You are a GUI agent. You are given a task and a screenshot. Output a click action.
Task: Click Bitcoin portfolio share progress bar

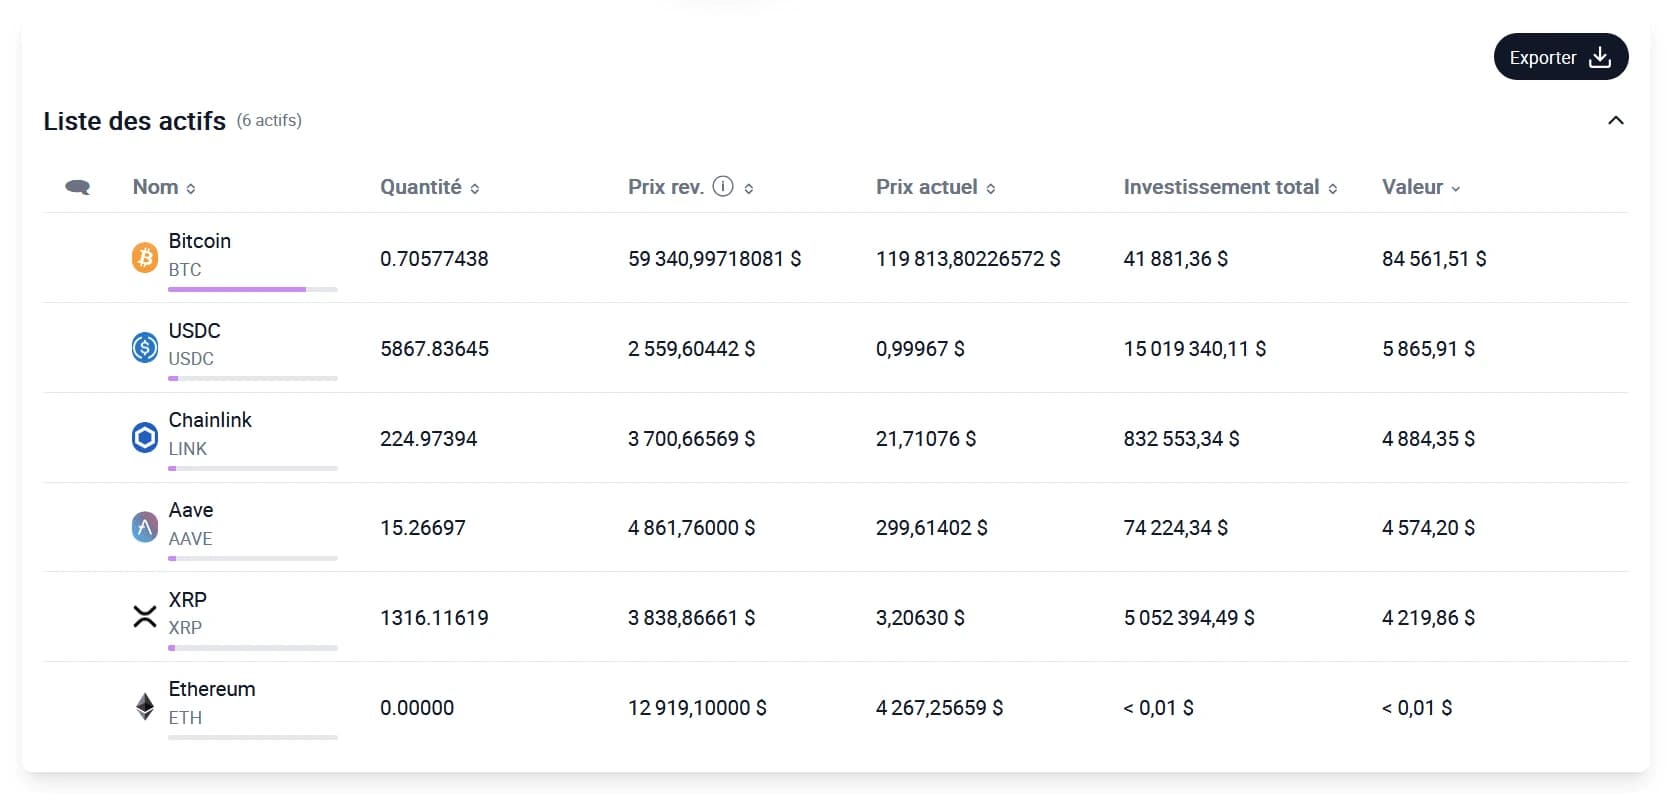point(253,289)
